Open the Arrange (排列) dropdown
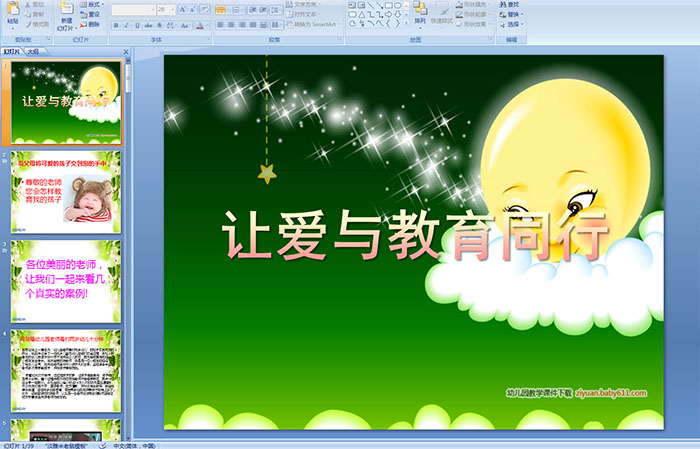This screenshot has width=700, height=449. (x=420, y=13)
